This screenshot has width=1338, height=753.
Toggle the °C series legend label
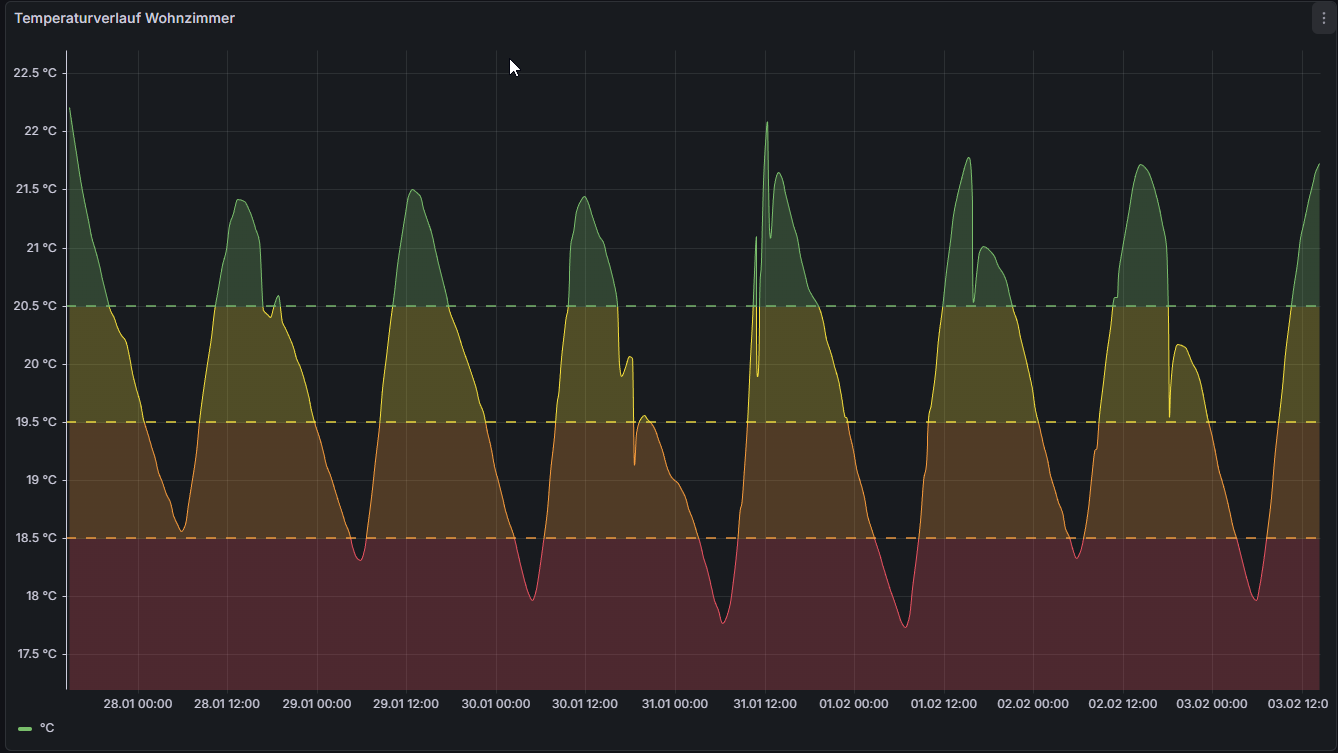47,728
